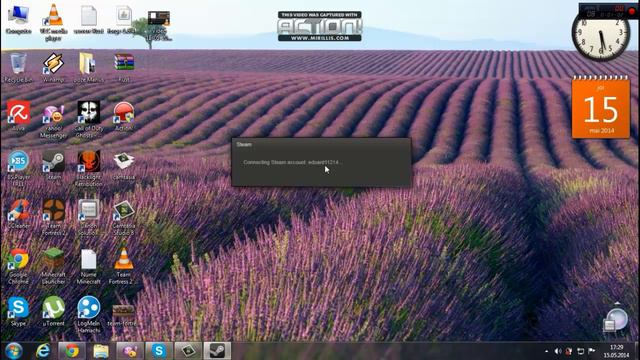Open the Recycle Bin

18,67
